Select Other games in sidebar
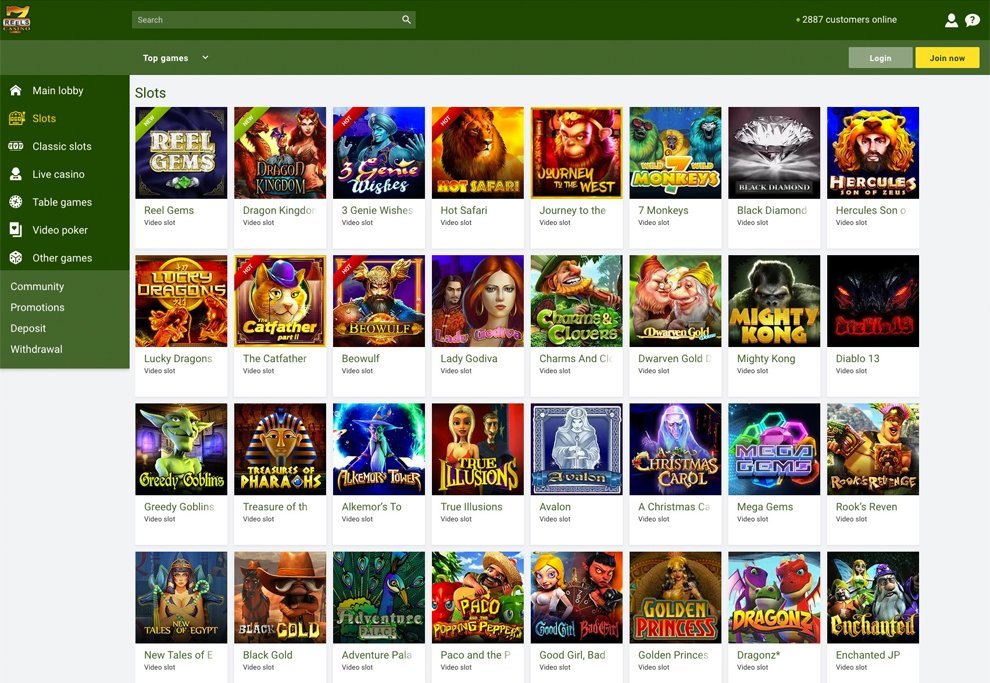Screen dimensions: 990x683 [x=62, y=258]
